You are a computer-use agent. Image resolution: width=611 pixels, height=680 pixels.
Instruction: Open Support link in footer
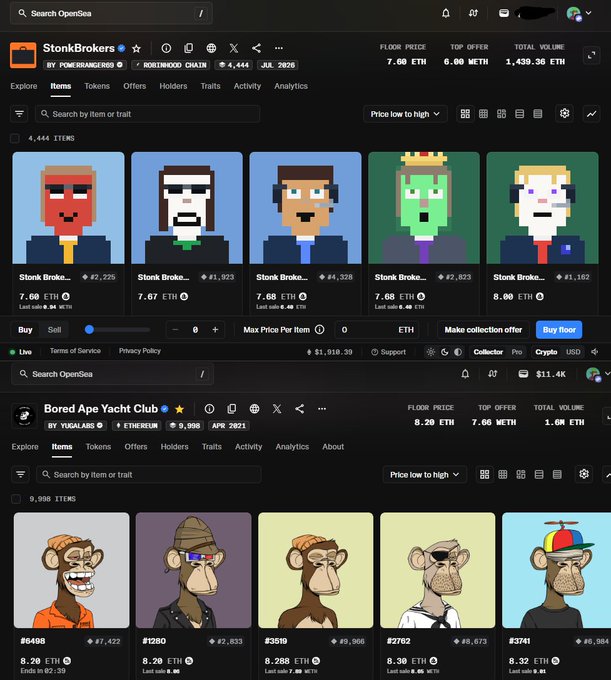point(389,352)
